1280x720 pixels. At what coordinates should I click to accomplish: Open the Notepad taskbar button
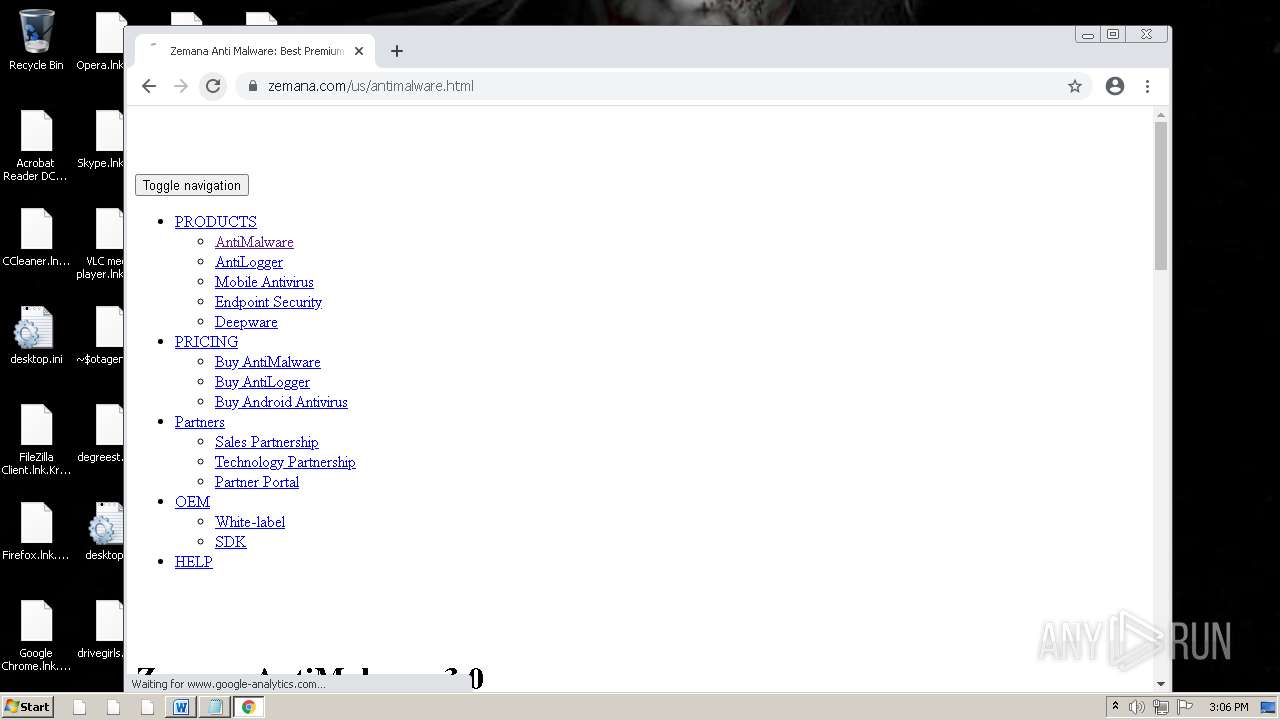tap(215, 707)
